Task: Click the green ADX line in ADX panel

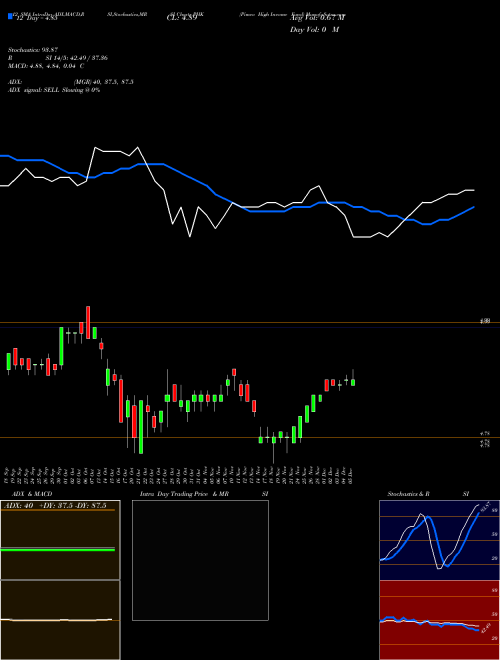Action: point(58,550)
